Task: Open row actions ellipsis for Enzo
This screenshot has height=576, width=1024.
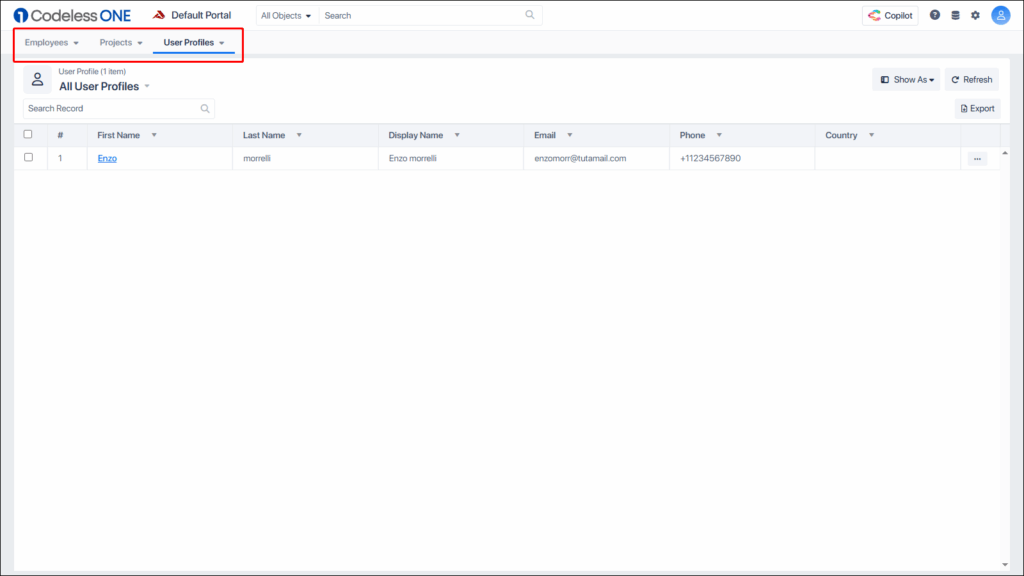Action: click(978, 159)
